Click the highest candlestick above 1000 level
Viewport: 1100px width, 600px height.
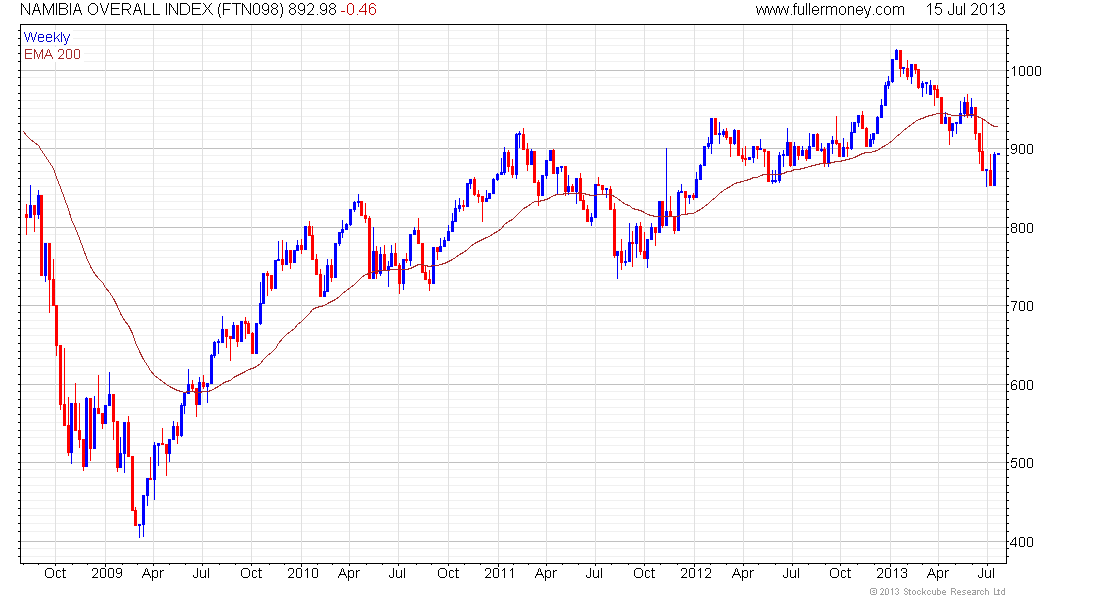coord(897,62)
